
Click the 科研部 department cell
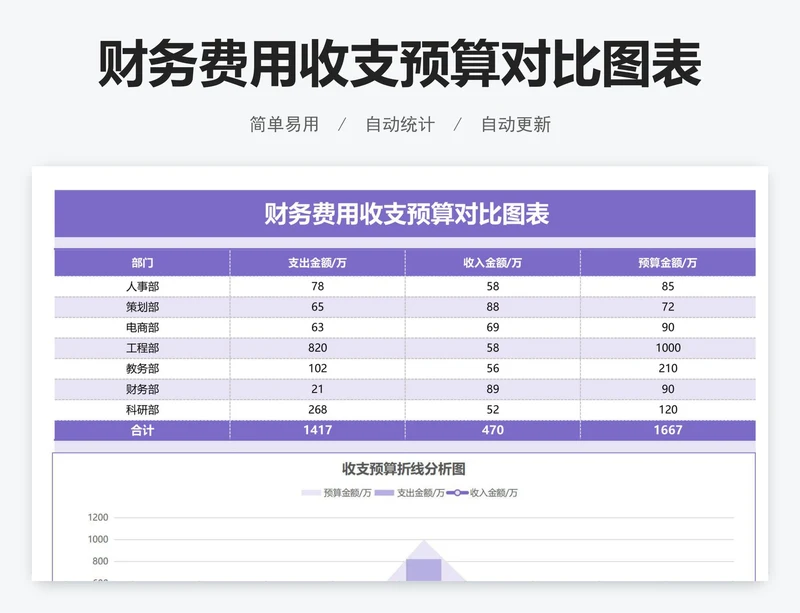(142, 409)
